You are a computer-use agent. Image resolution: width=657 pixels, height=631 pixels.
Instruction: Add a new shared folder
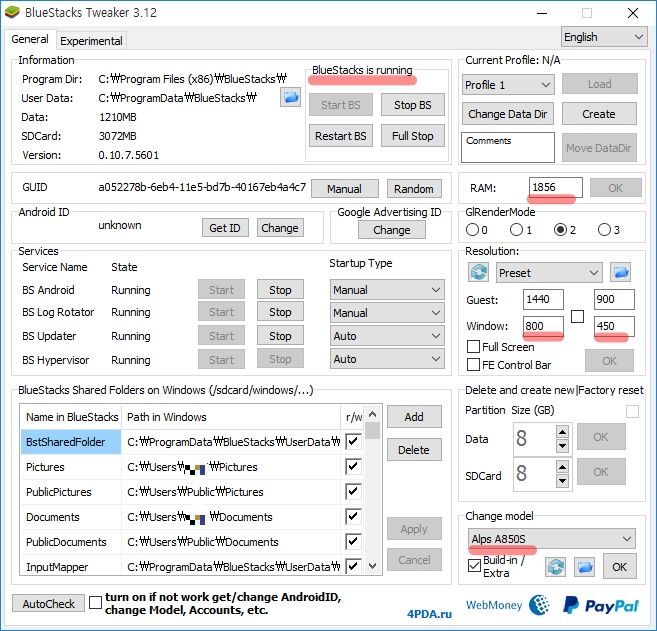414,416
